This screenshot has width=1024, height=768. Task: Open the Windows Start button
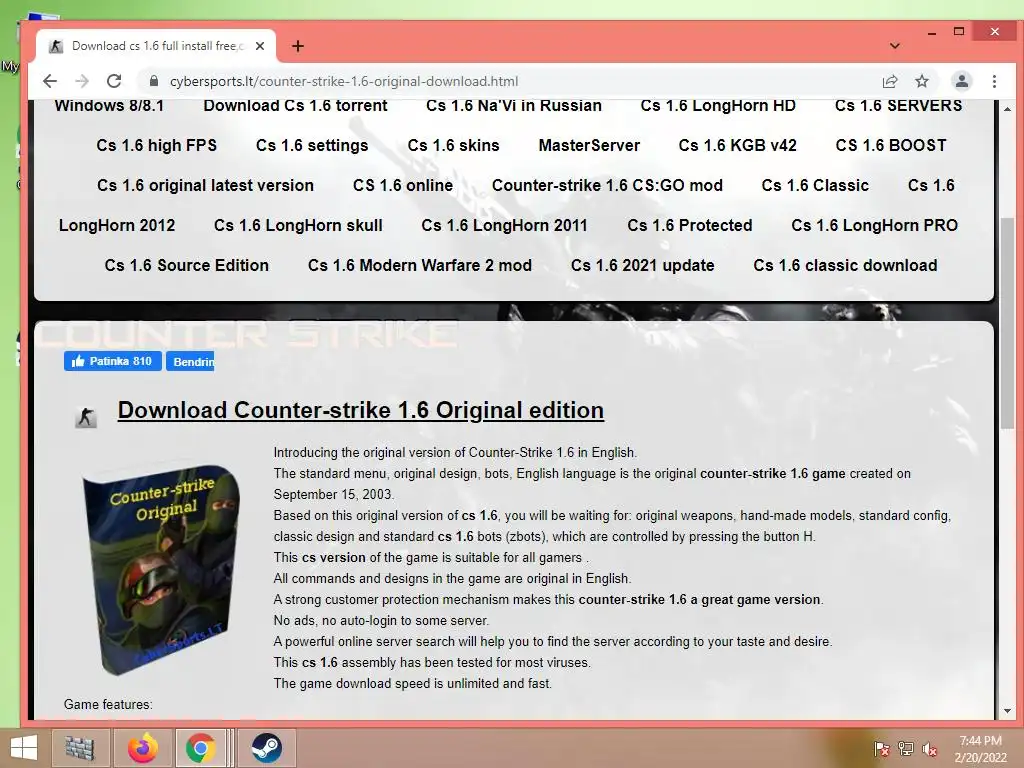click(24, 748)
